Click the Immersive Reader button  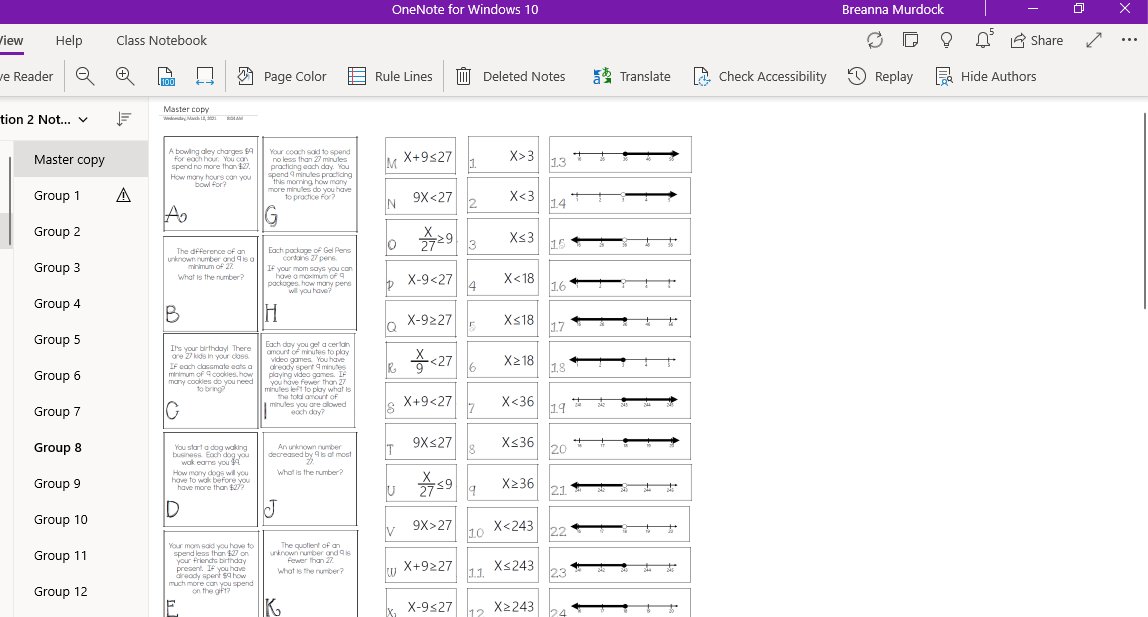point(27,76)
